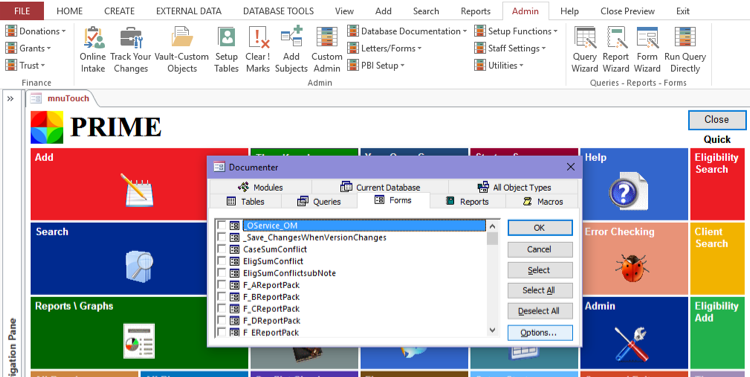The height and width of the screenshot is (377, 750).
Task: Tick the F_AReportPack checkbox
Action: pyautogui.click(x=222, y=285)
